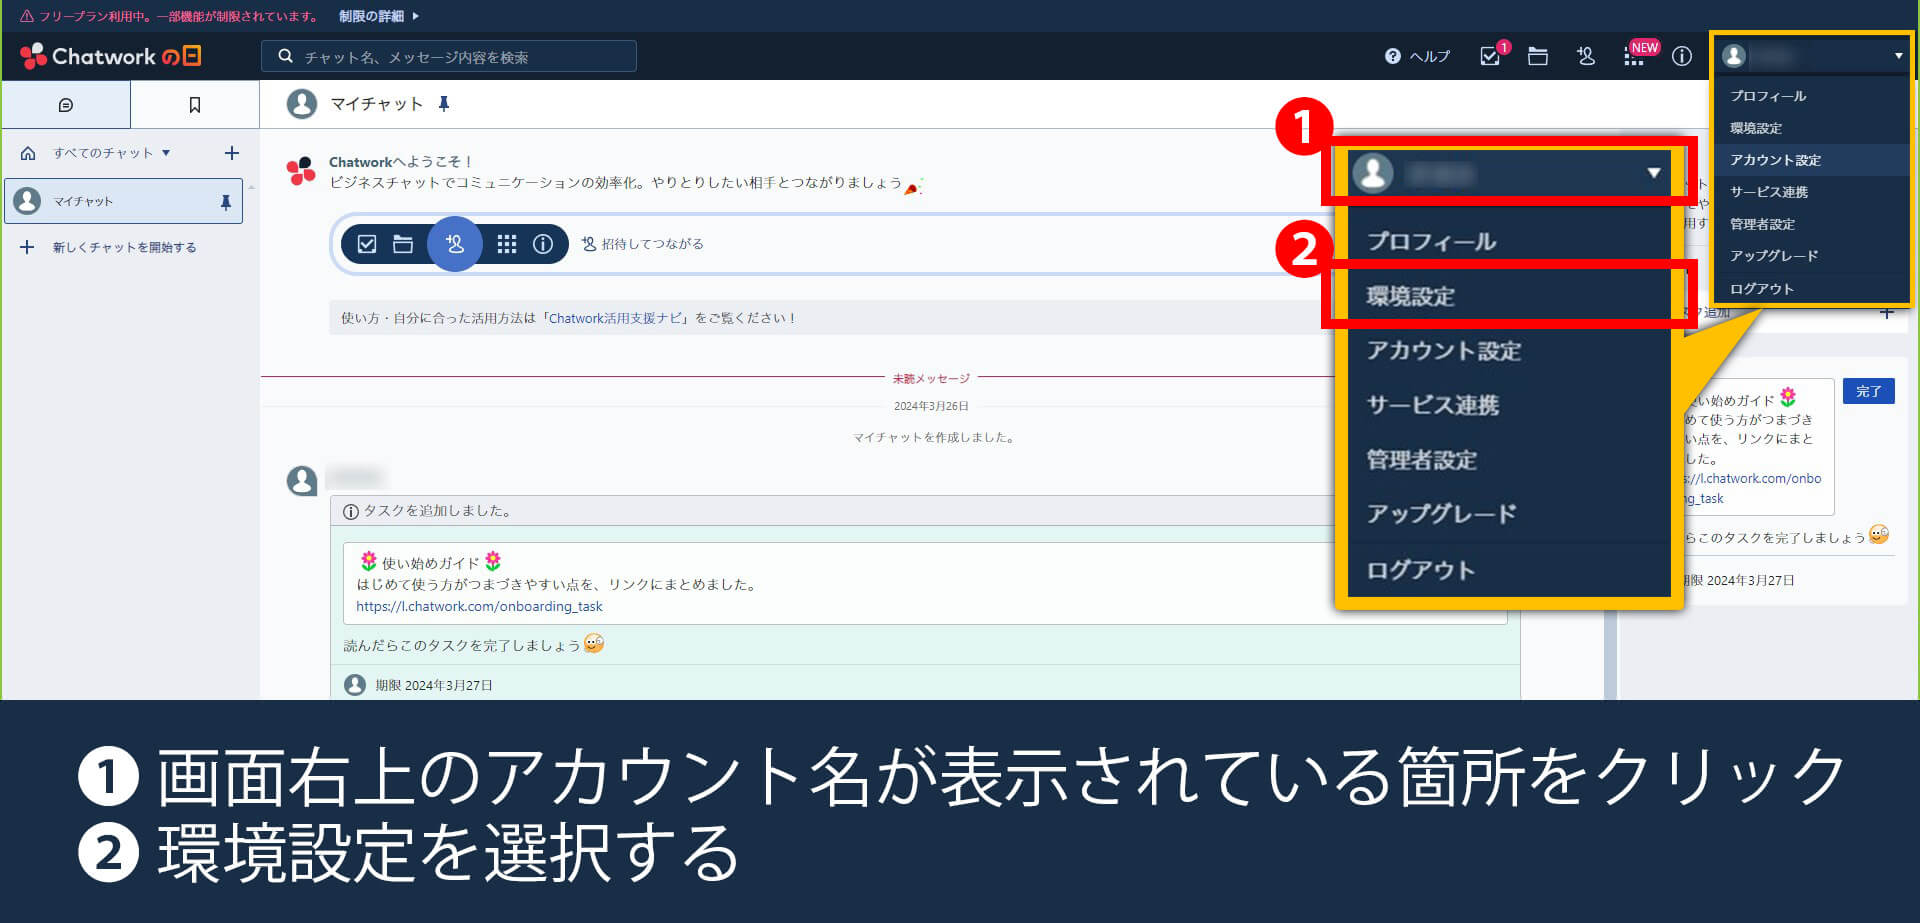Screen dimensions: 1920x923
Task: Switch to the chat list tab
Action: [x=66, y=105]
